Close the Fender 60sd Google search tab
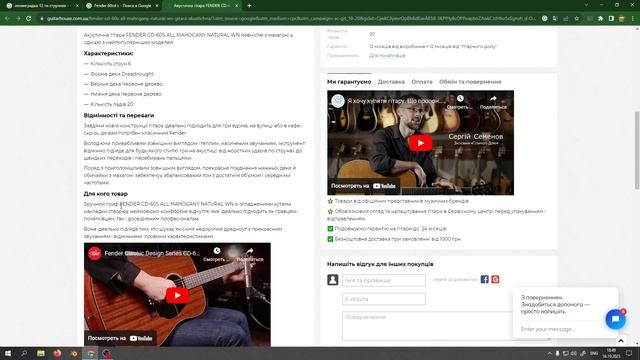The height and width of the screenshot is (360, 640). (x=157, y=6)
